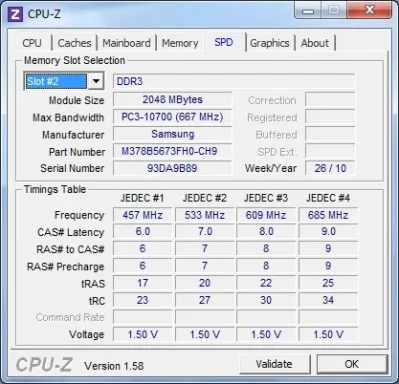Click the JEDEC #1 column header
Image resolution: width=399 pixels, height=384 pixels.
[142, 198]
